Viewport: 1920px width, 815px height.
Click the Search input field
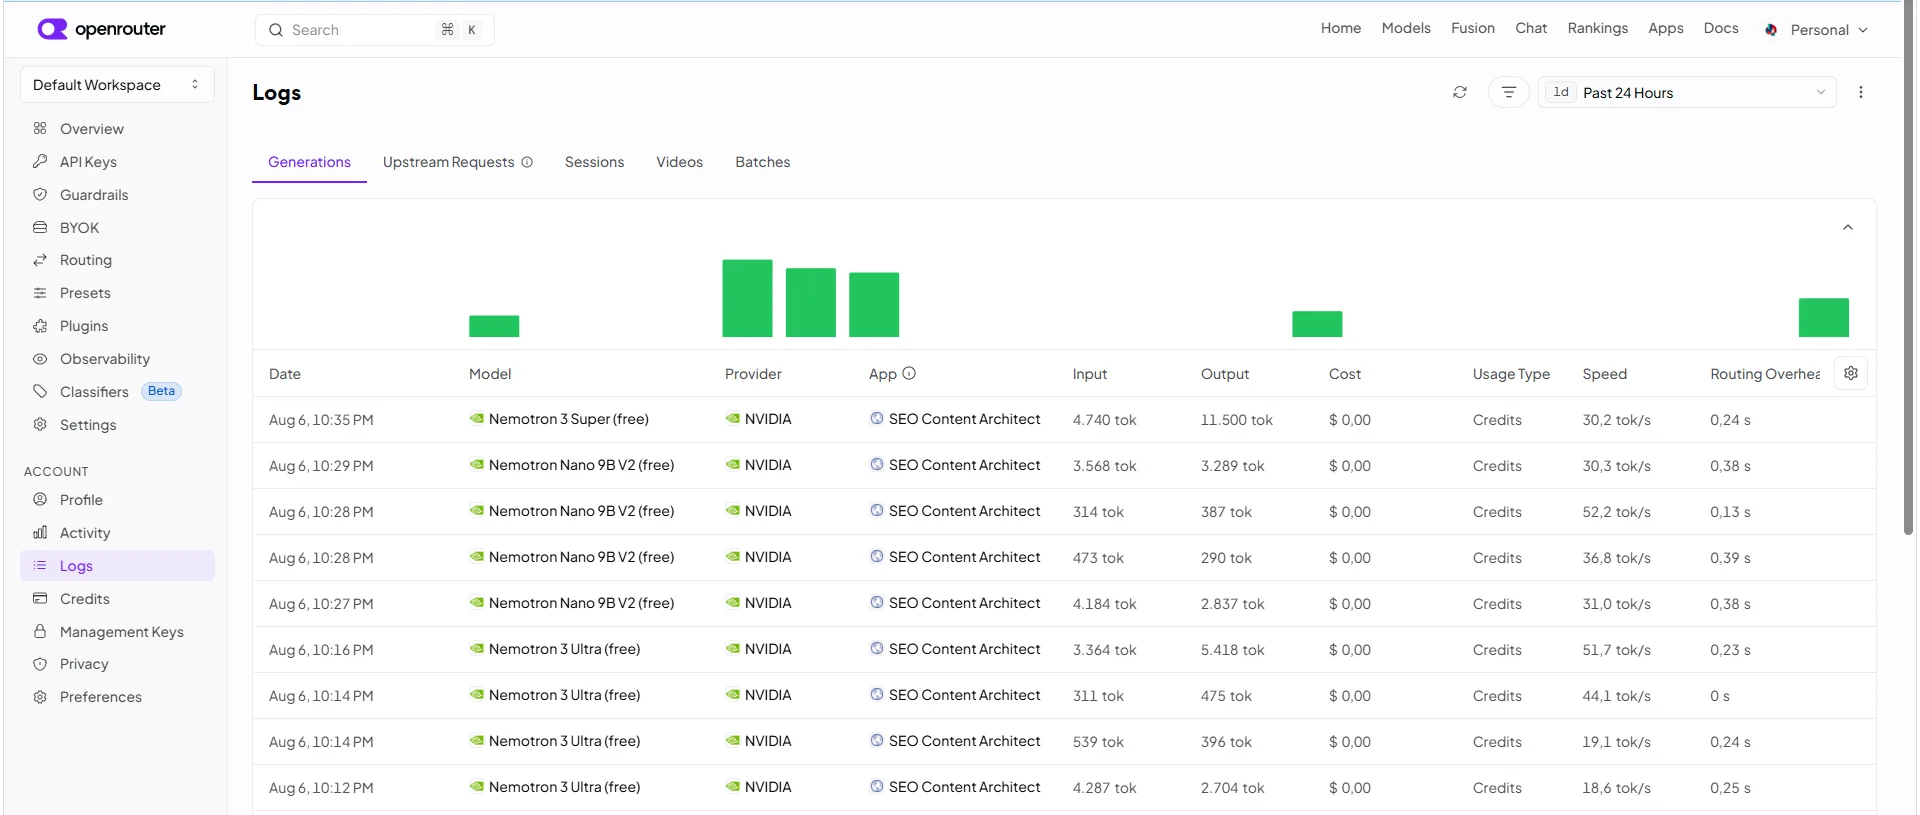[375, 30]
